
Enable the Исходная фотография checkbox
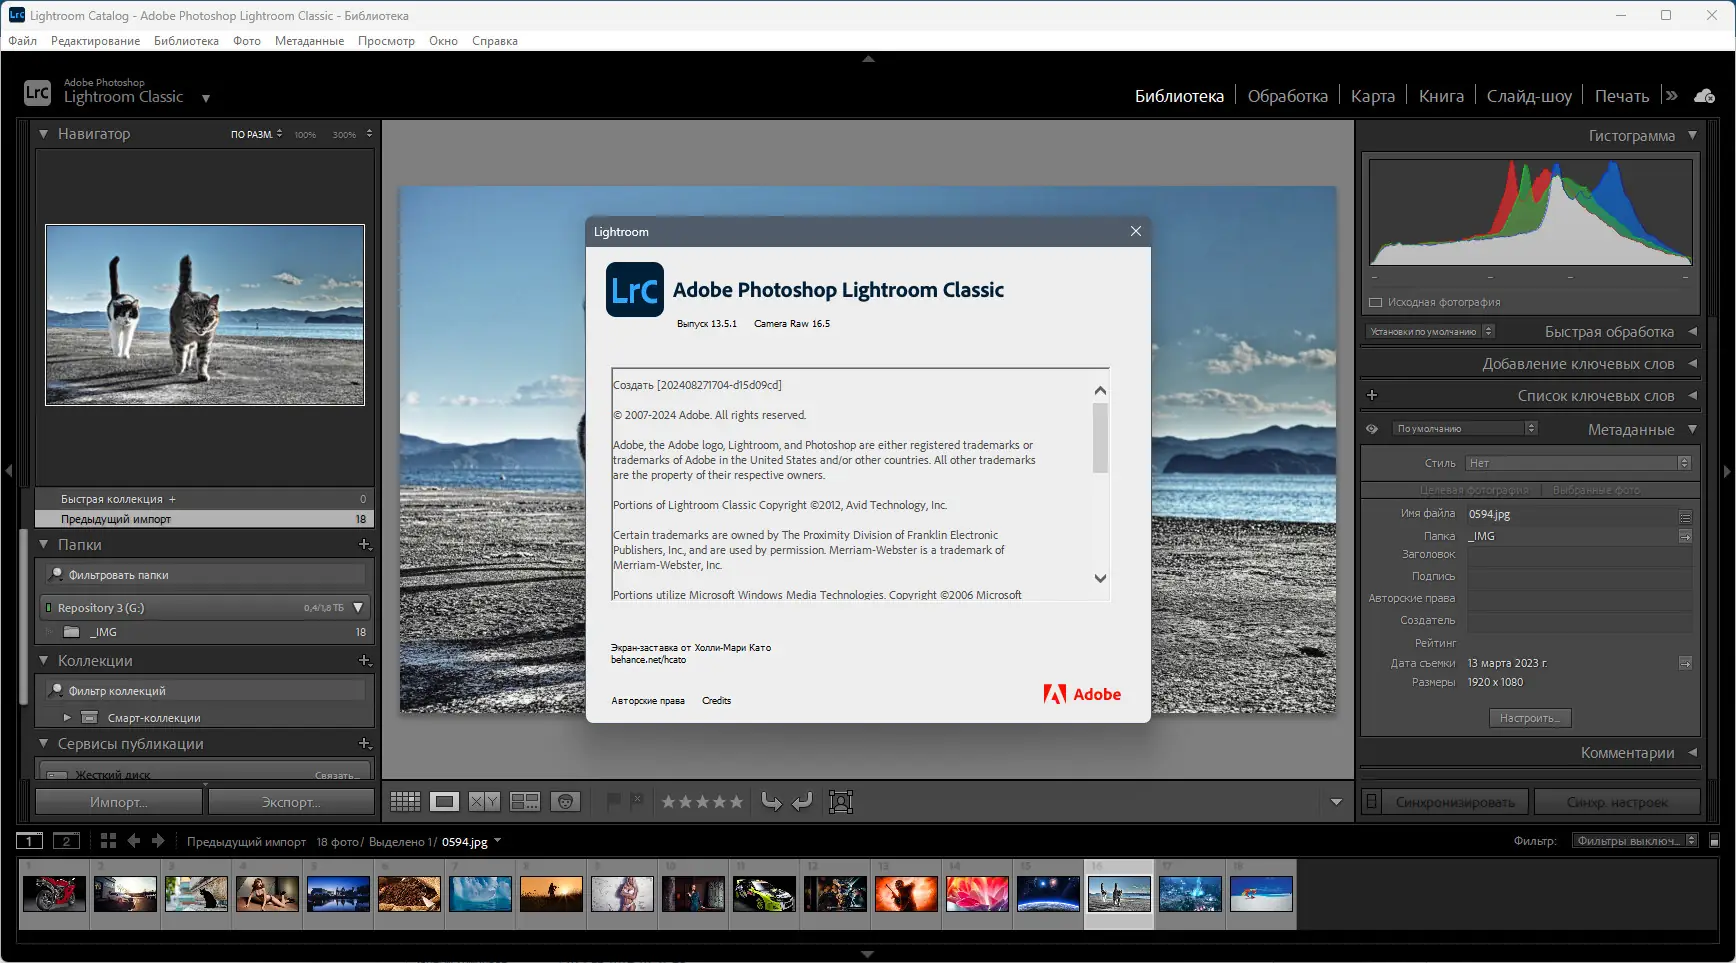[1376, 302]
